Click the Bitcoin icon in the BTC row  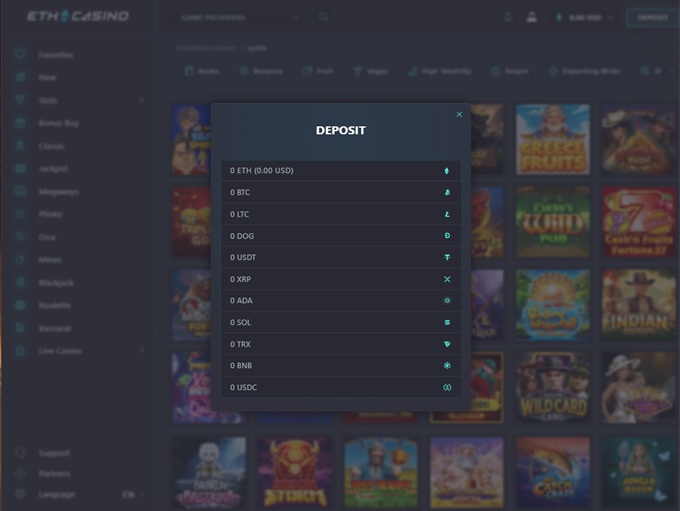[x=447, y=192]
